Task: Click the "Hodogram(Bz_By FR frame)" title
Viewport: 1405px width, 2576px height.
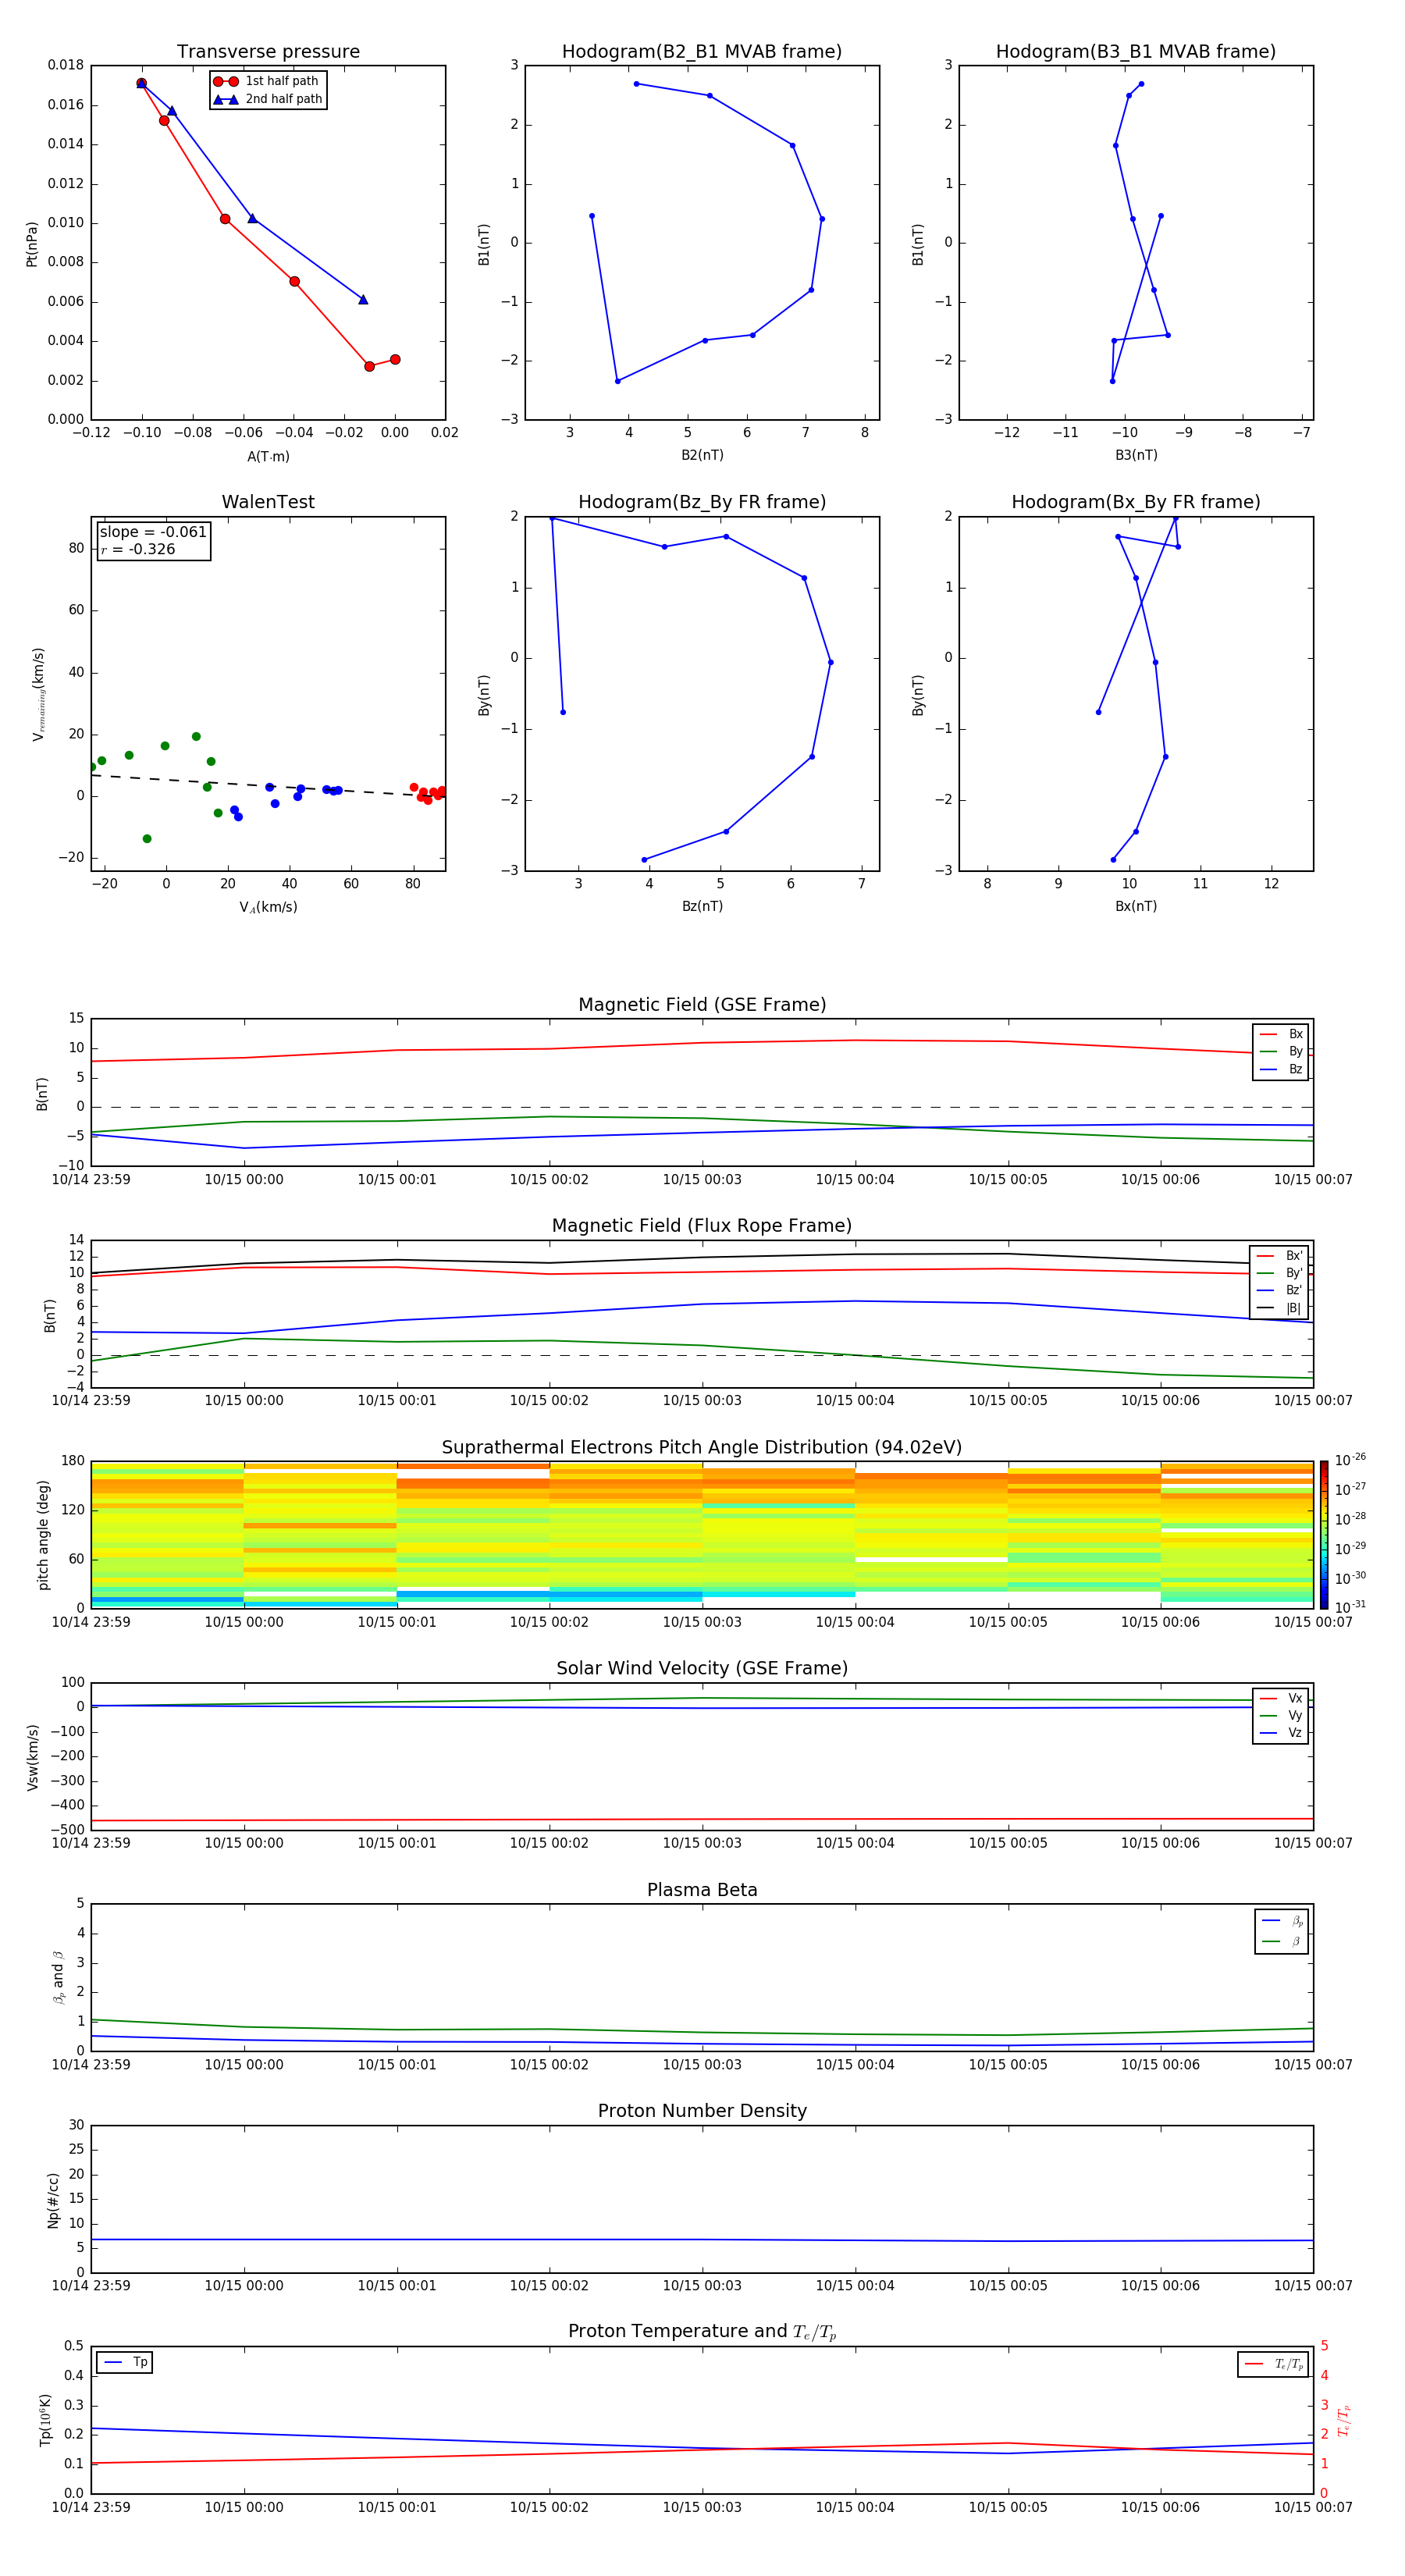Action: point(702,502)
